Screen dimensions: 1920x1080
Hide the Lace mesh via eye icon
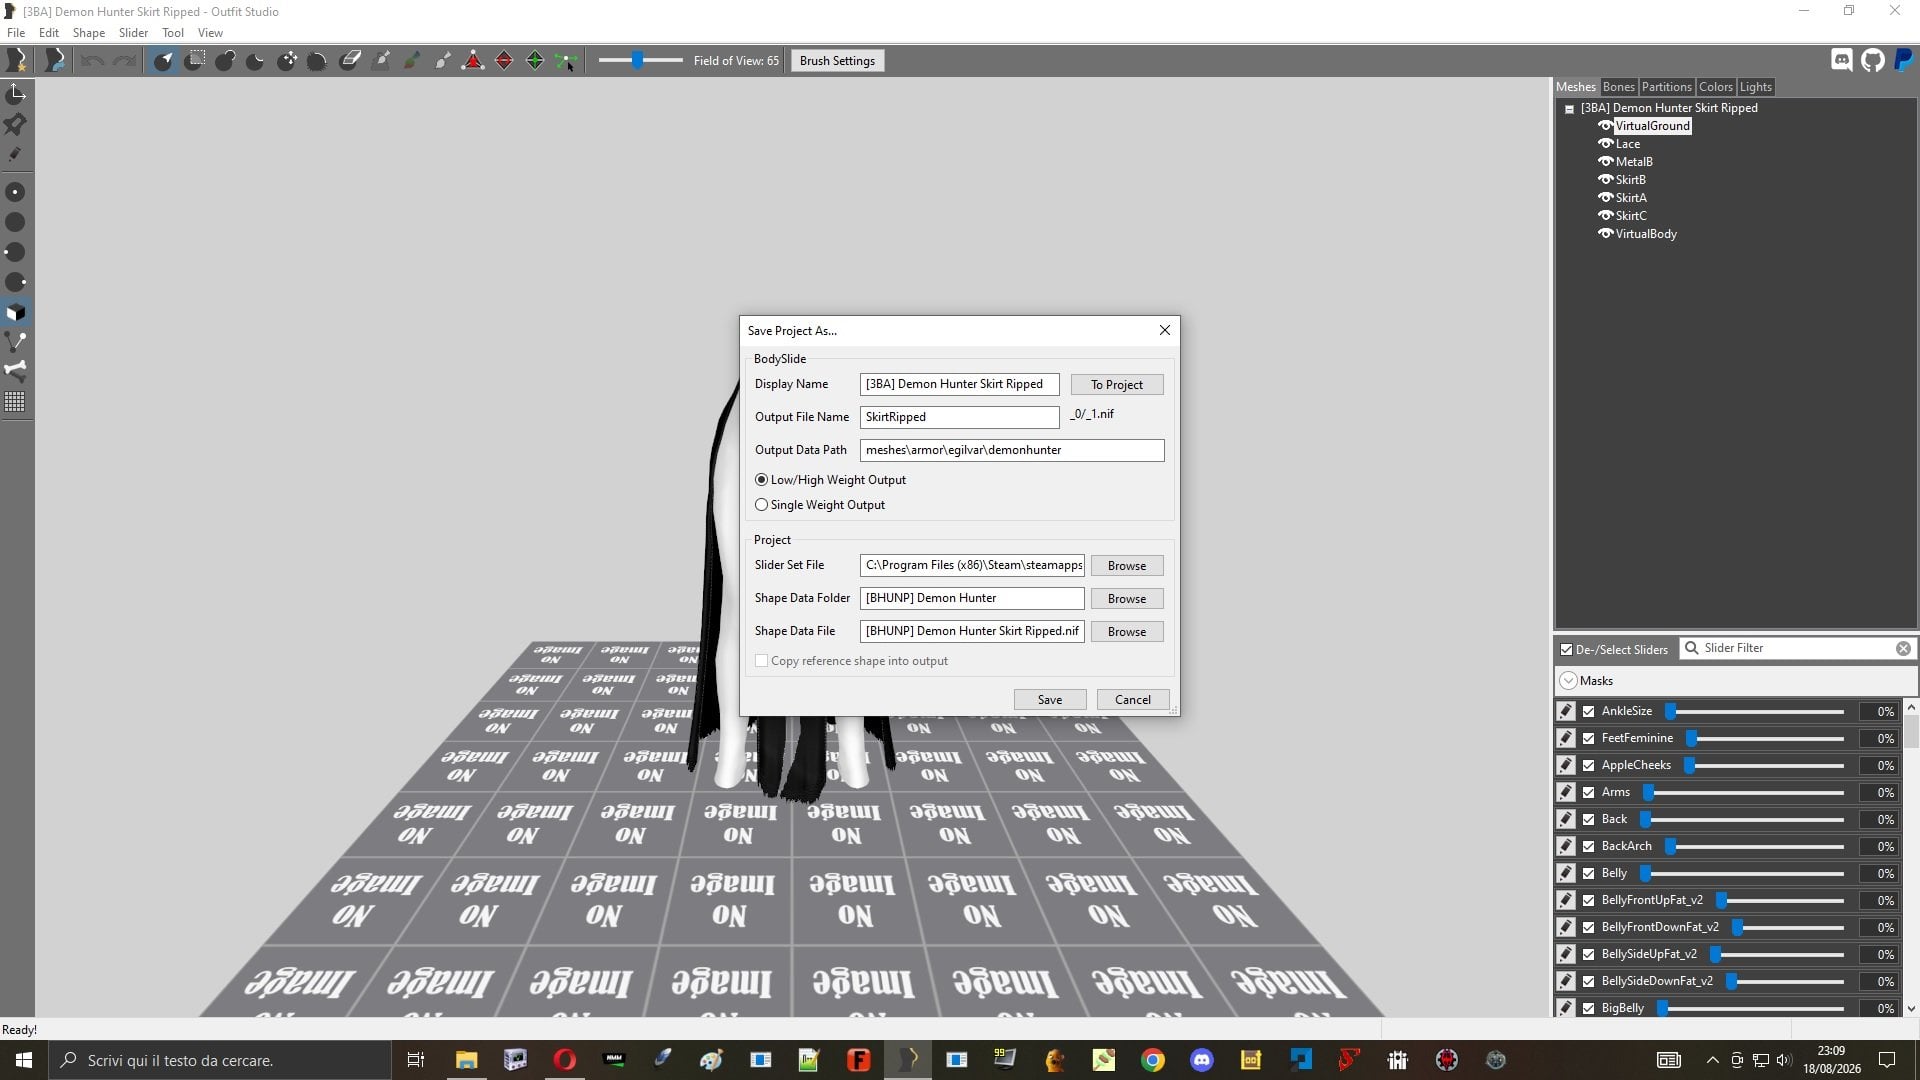click(1605, 144)
